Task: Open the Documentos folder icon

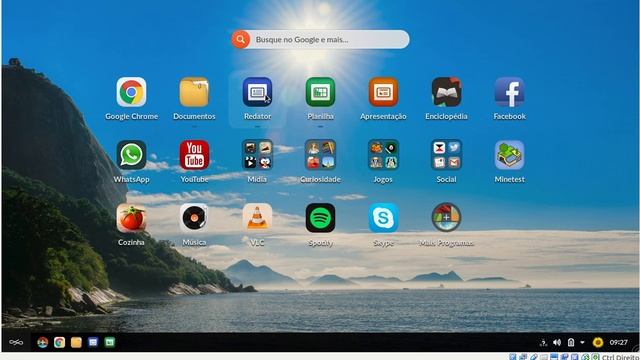Action: click(194, 92)
